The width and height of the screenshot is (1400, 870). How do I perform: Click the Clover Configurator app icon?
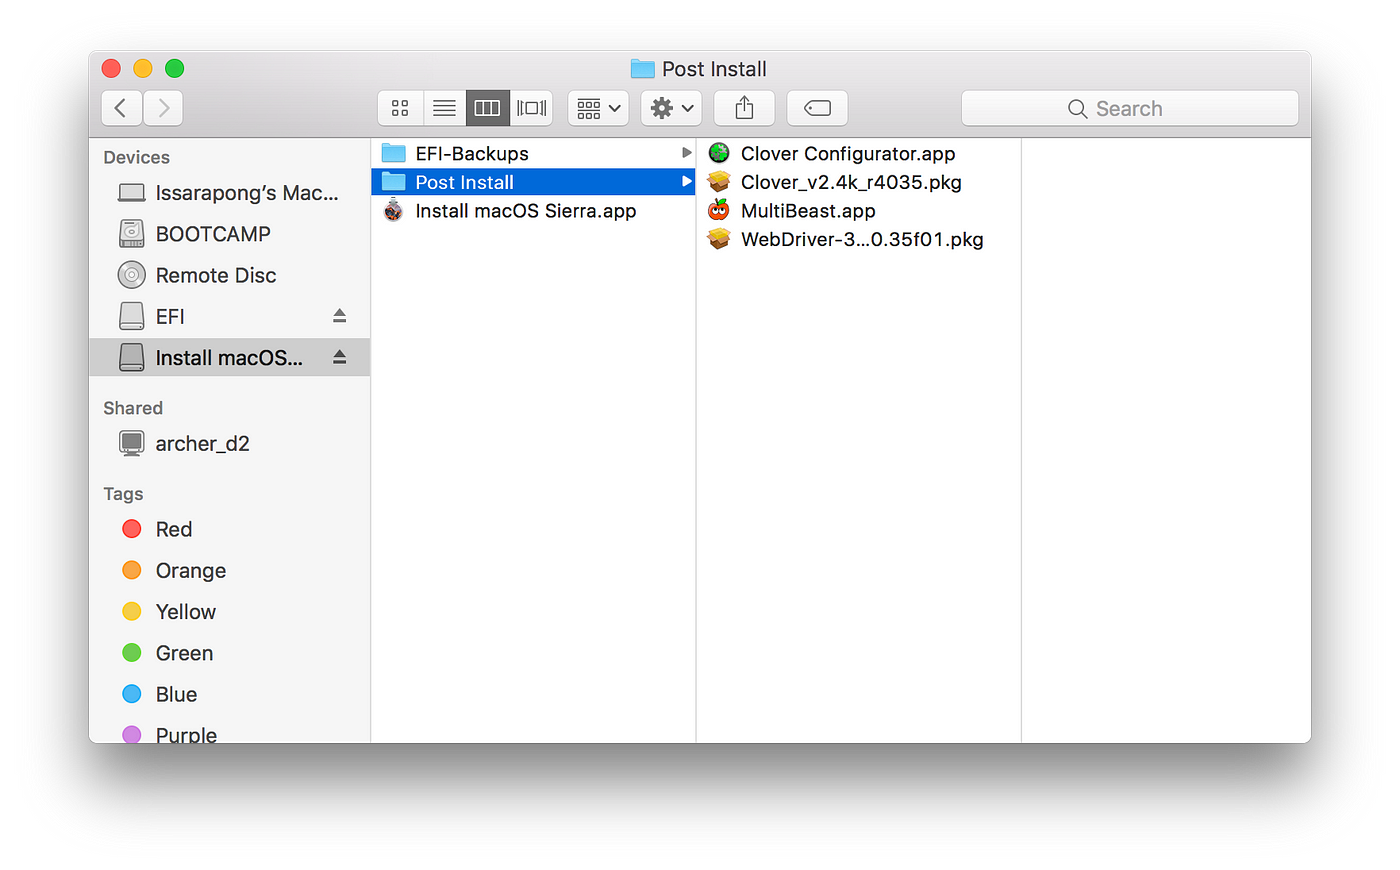pos(719,153)
